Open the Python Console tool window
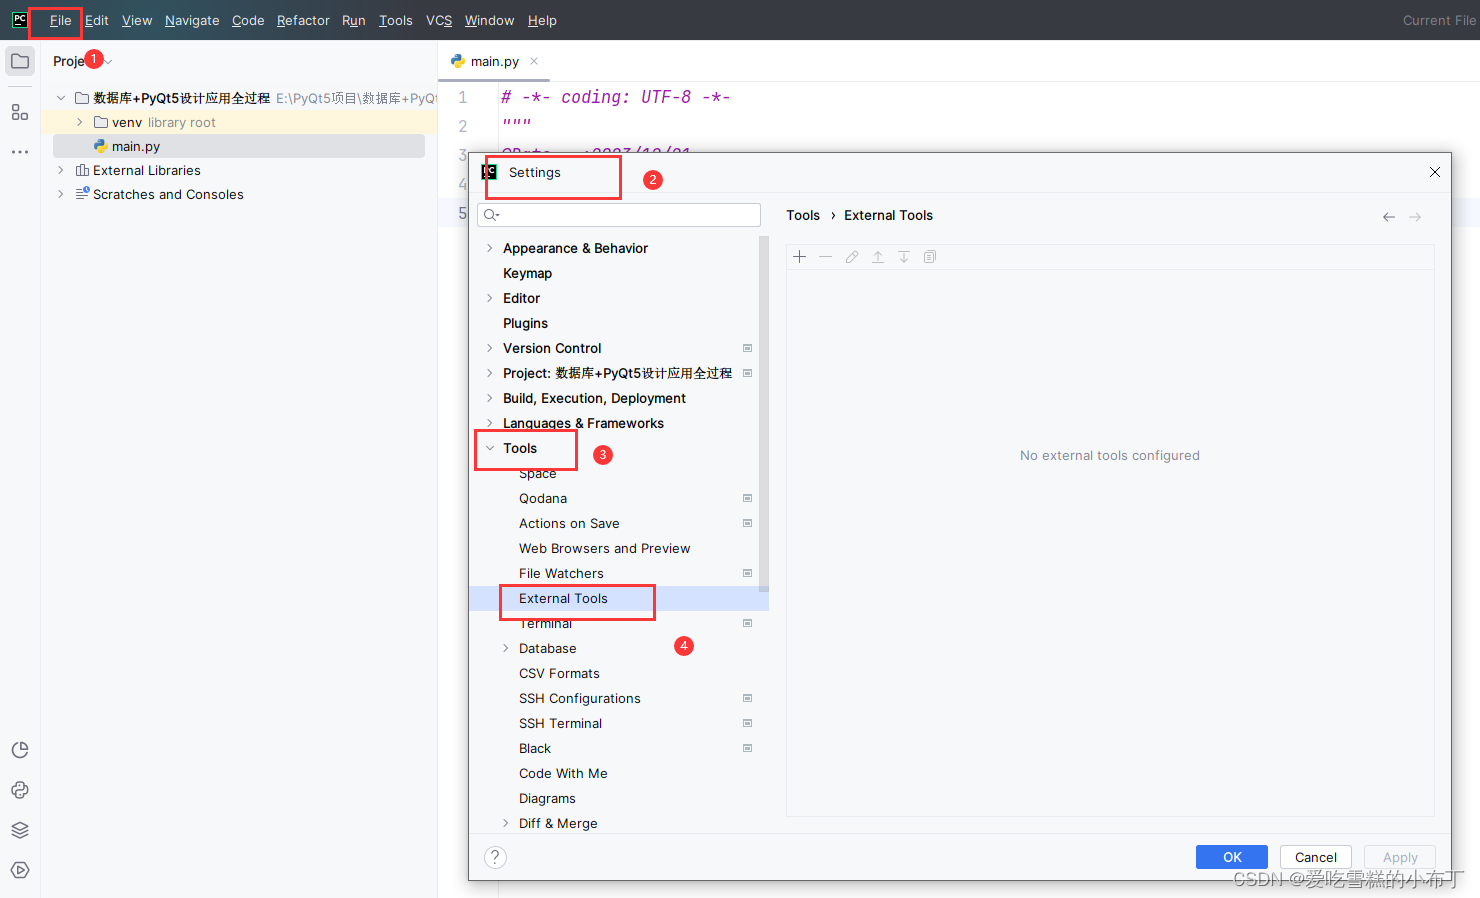Screen dimensions: 1480x898 click(20, 790)
